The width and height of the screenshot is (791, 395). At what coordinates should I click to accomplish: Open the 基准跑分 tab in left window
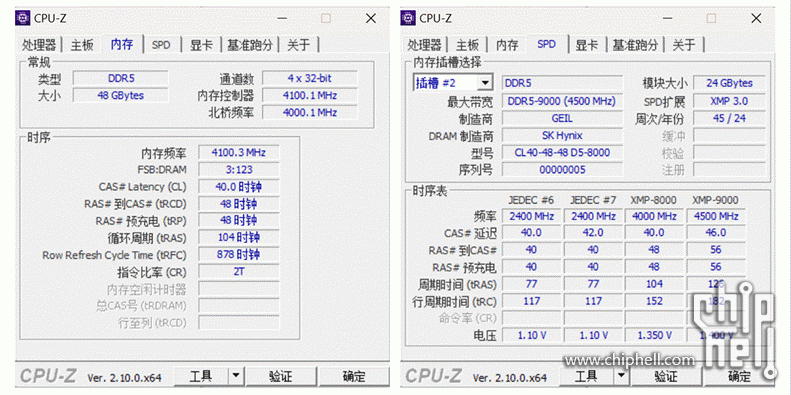point(250,45)
